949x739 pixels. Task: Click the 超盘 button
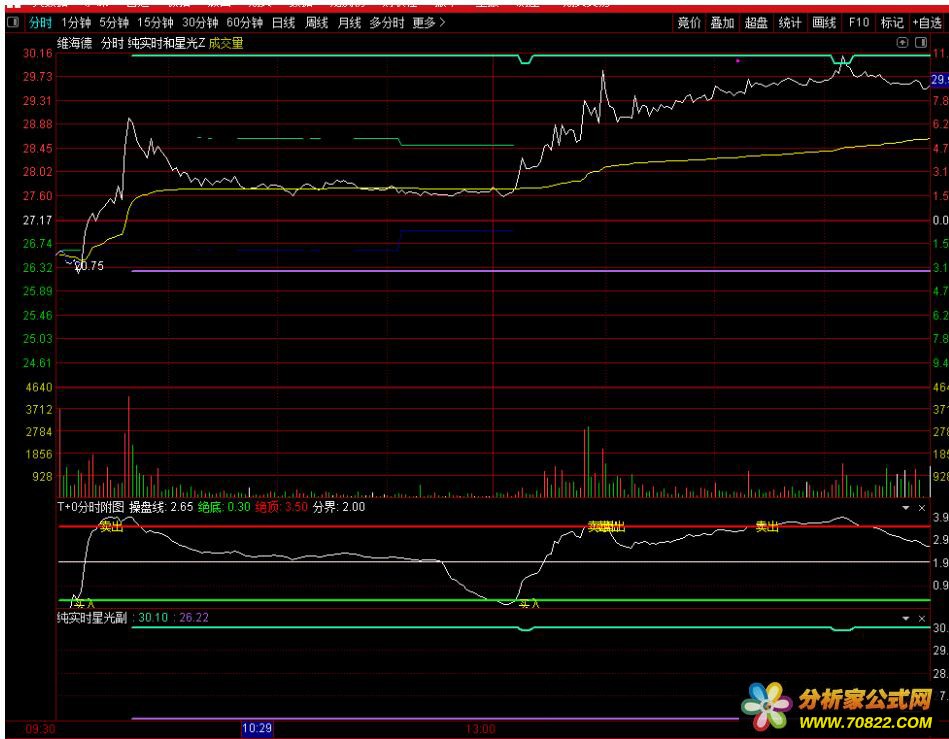[x=756, y=23]
